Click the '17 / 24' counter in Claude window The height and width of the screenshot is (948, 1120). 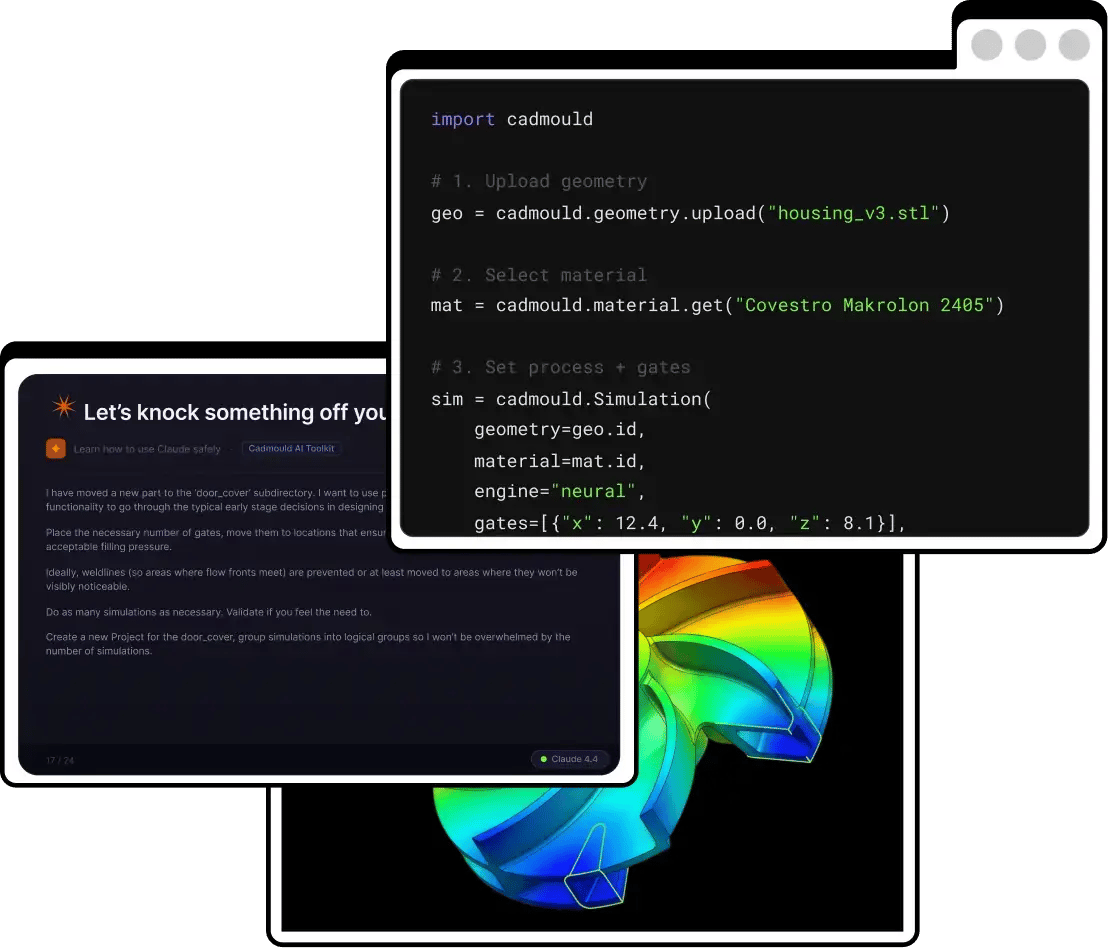pyautogui.click(x=60, y=761)
